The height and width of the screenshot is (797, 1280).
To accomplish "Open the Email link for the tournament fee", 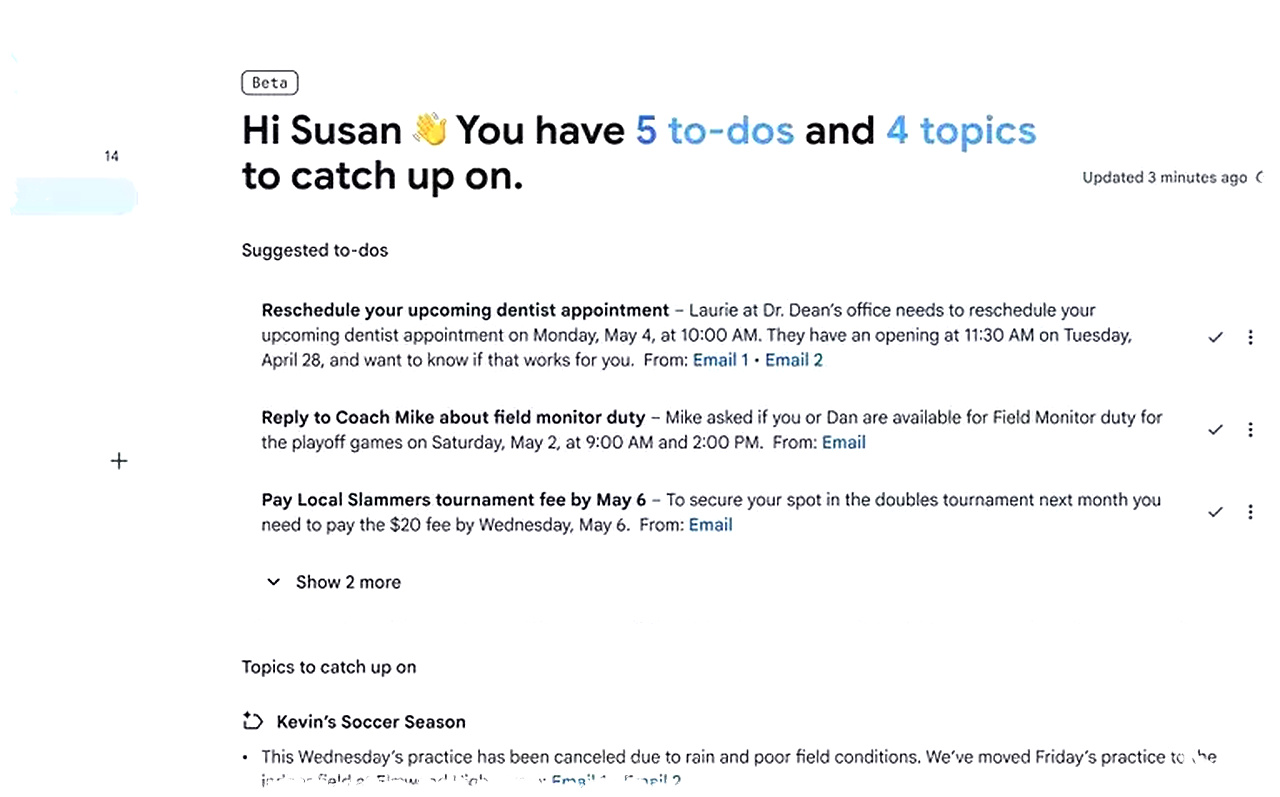I will [x=710, y=525].
